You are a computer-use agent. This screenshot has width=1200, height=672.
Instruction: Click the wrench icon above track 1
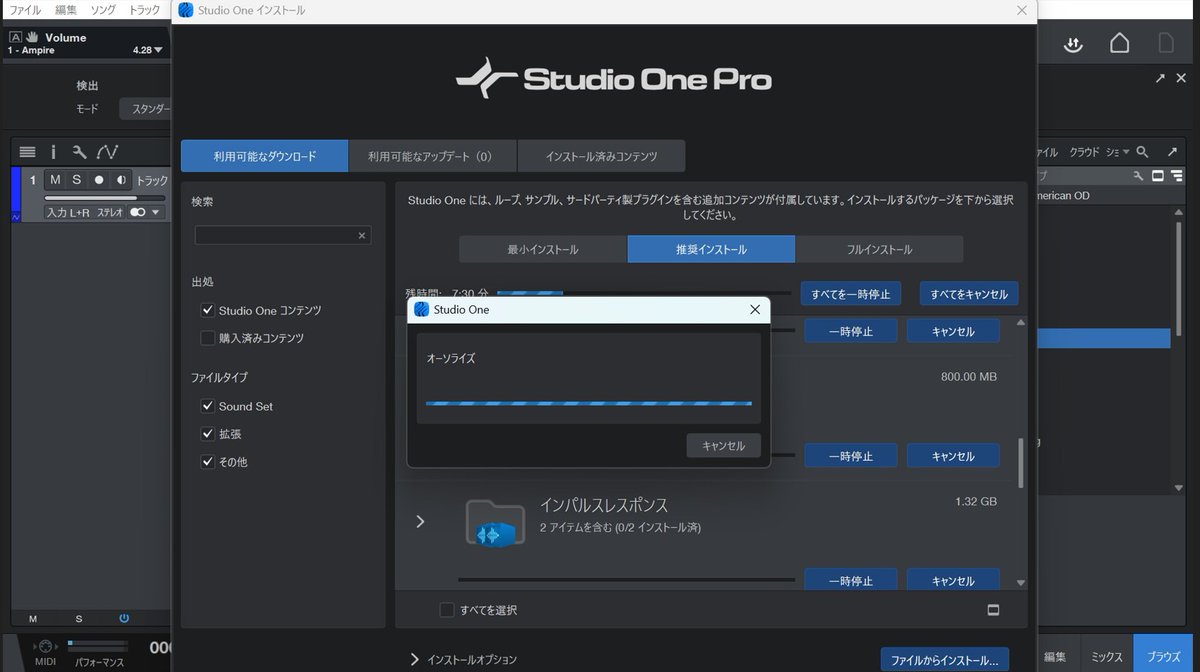tap(79, 152)
